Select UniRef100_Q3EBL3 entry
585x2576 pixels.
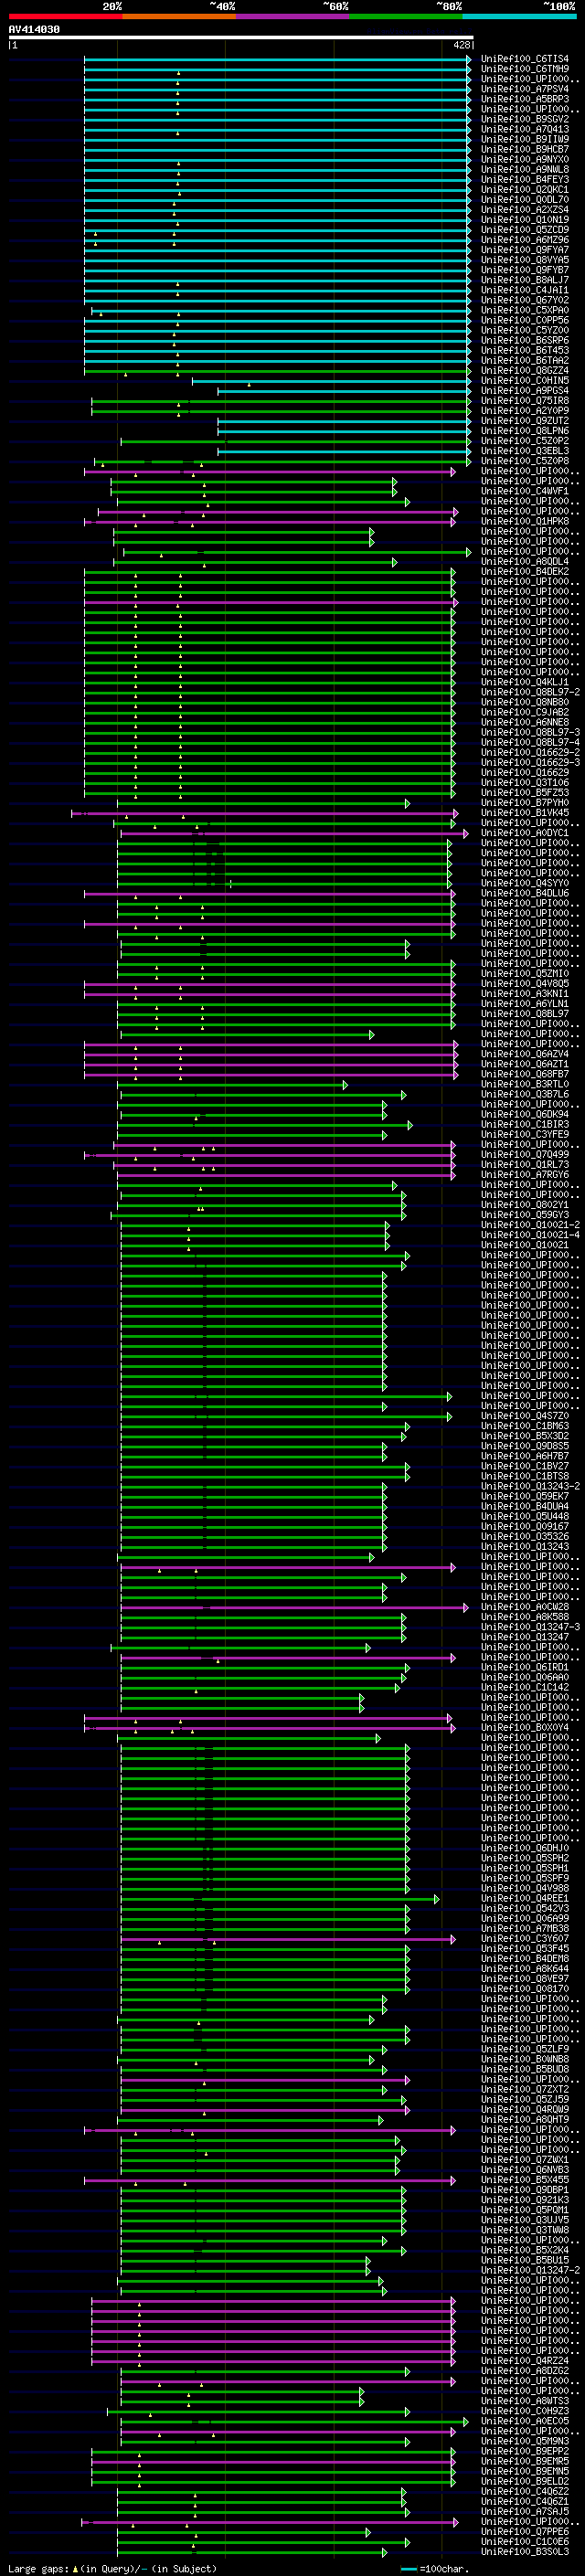click(x=525, y=451)
